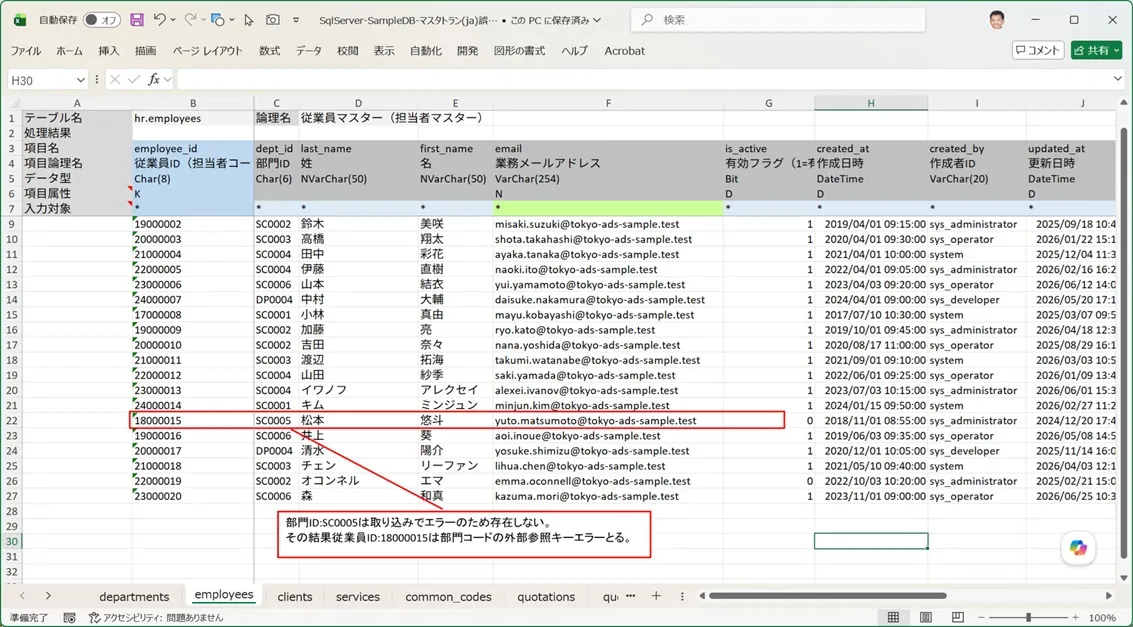Screen dimensions: 1133x627
Task: Go to next sheet with right arrow
Action: click(x=48, y=596)
